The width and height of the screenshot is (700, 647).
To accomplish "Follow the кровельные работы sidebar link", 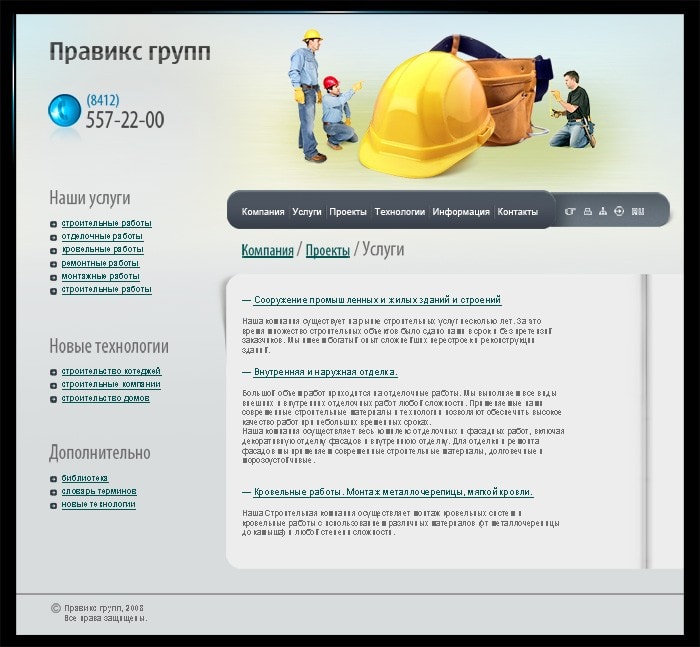I will pos(102,249).
